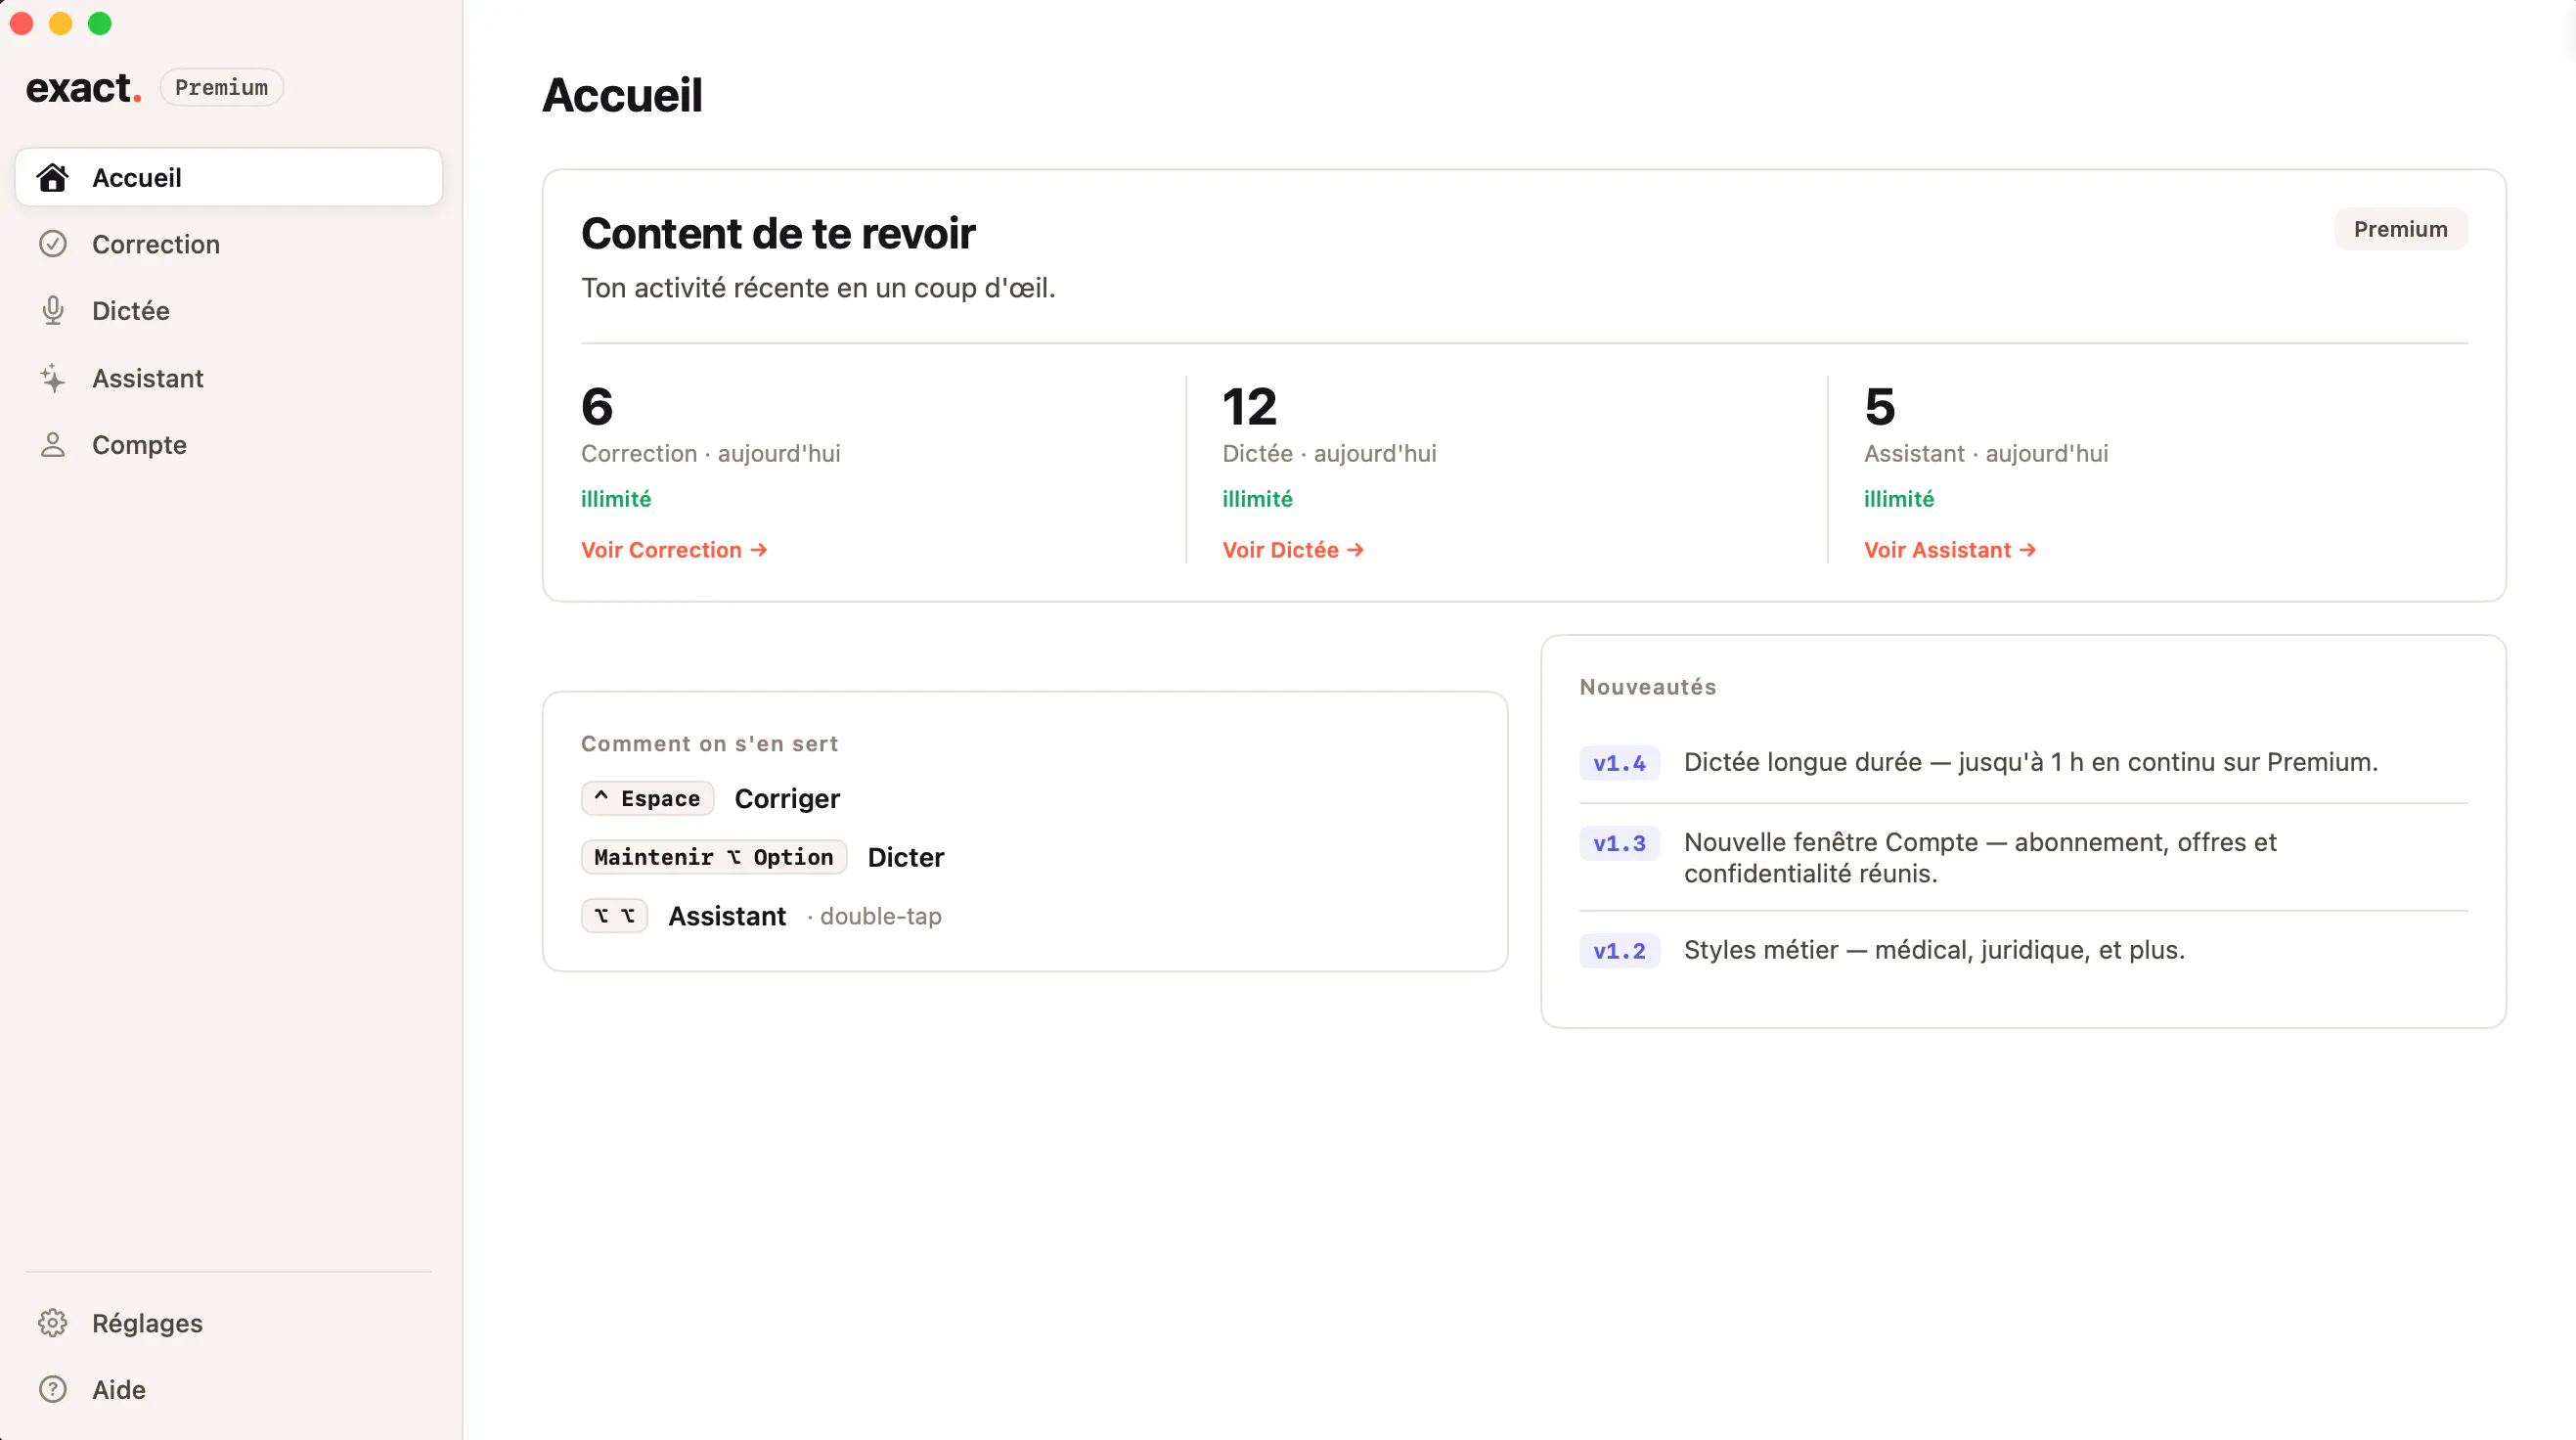Close the window with the red button
The image size is (2576, 1440).
tap(21, 23)
